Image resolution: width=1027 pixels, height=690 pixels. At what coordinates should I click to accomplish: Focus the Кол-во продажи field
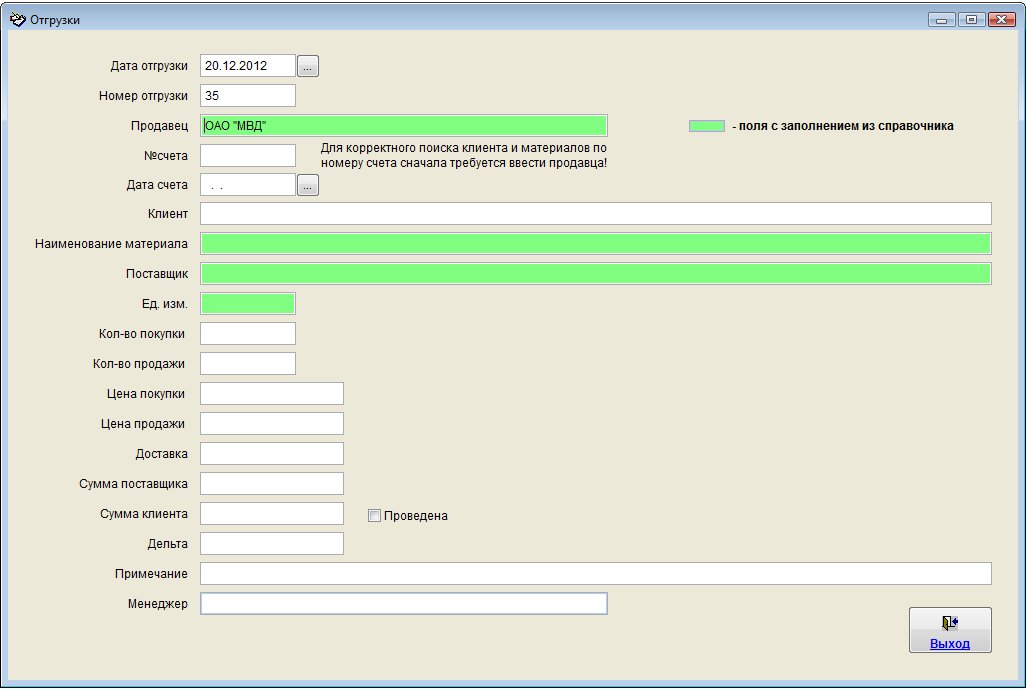click(x=248, y=364)
